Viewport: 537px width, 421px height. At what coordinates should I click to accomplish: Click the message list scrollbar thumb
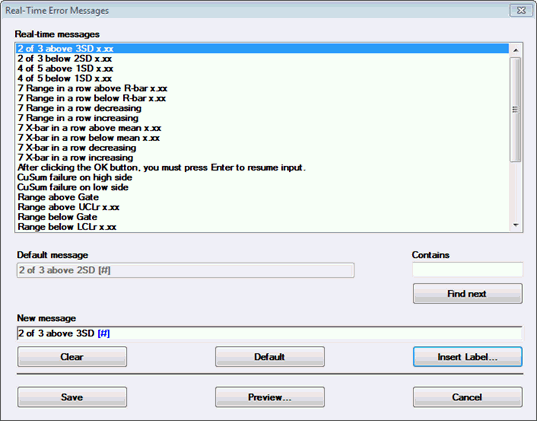(x=516, y=109)
